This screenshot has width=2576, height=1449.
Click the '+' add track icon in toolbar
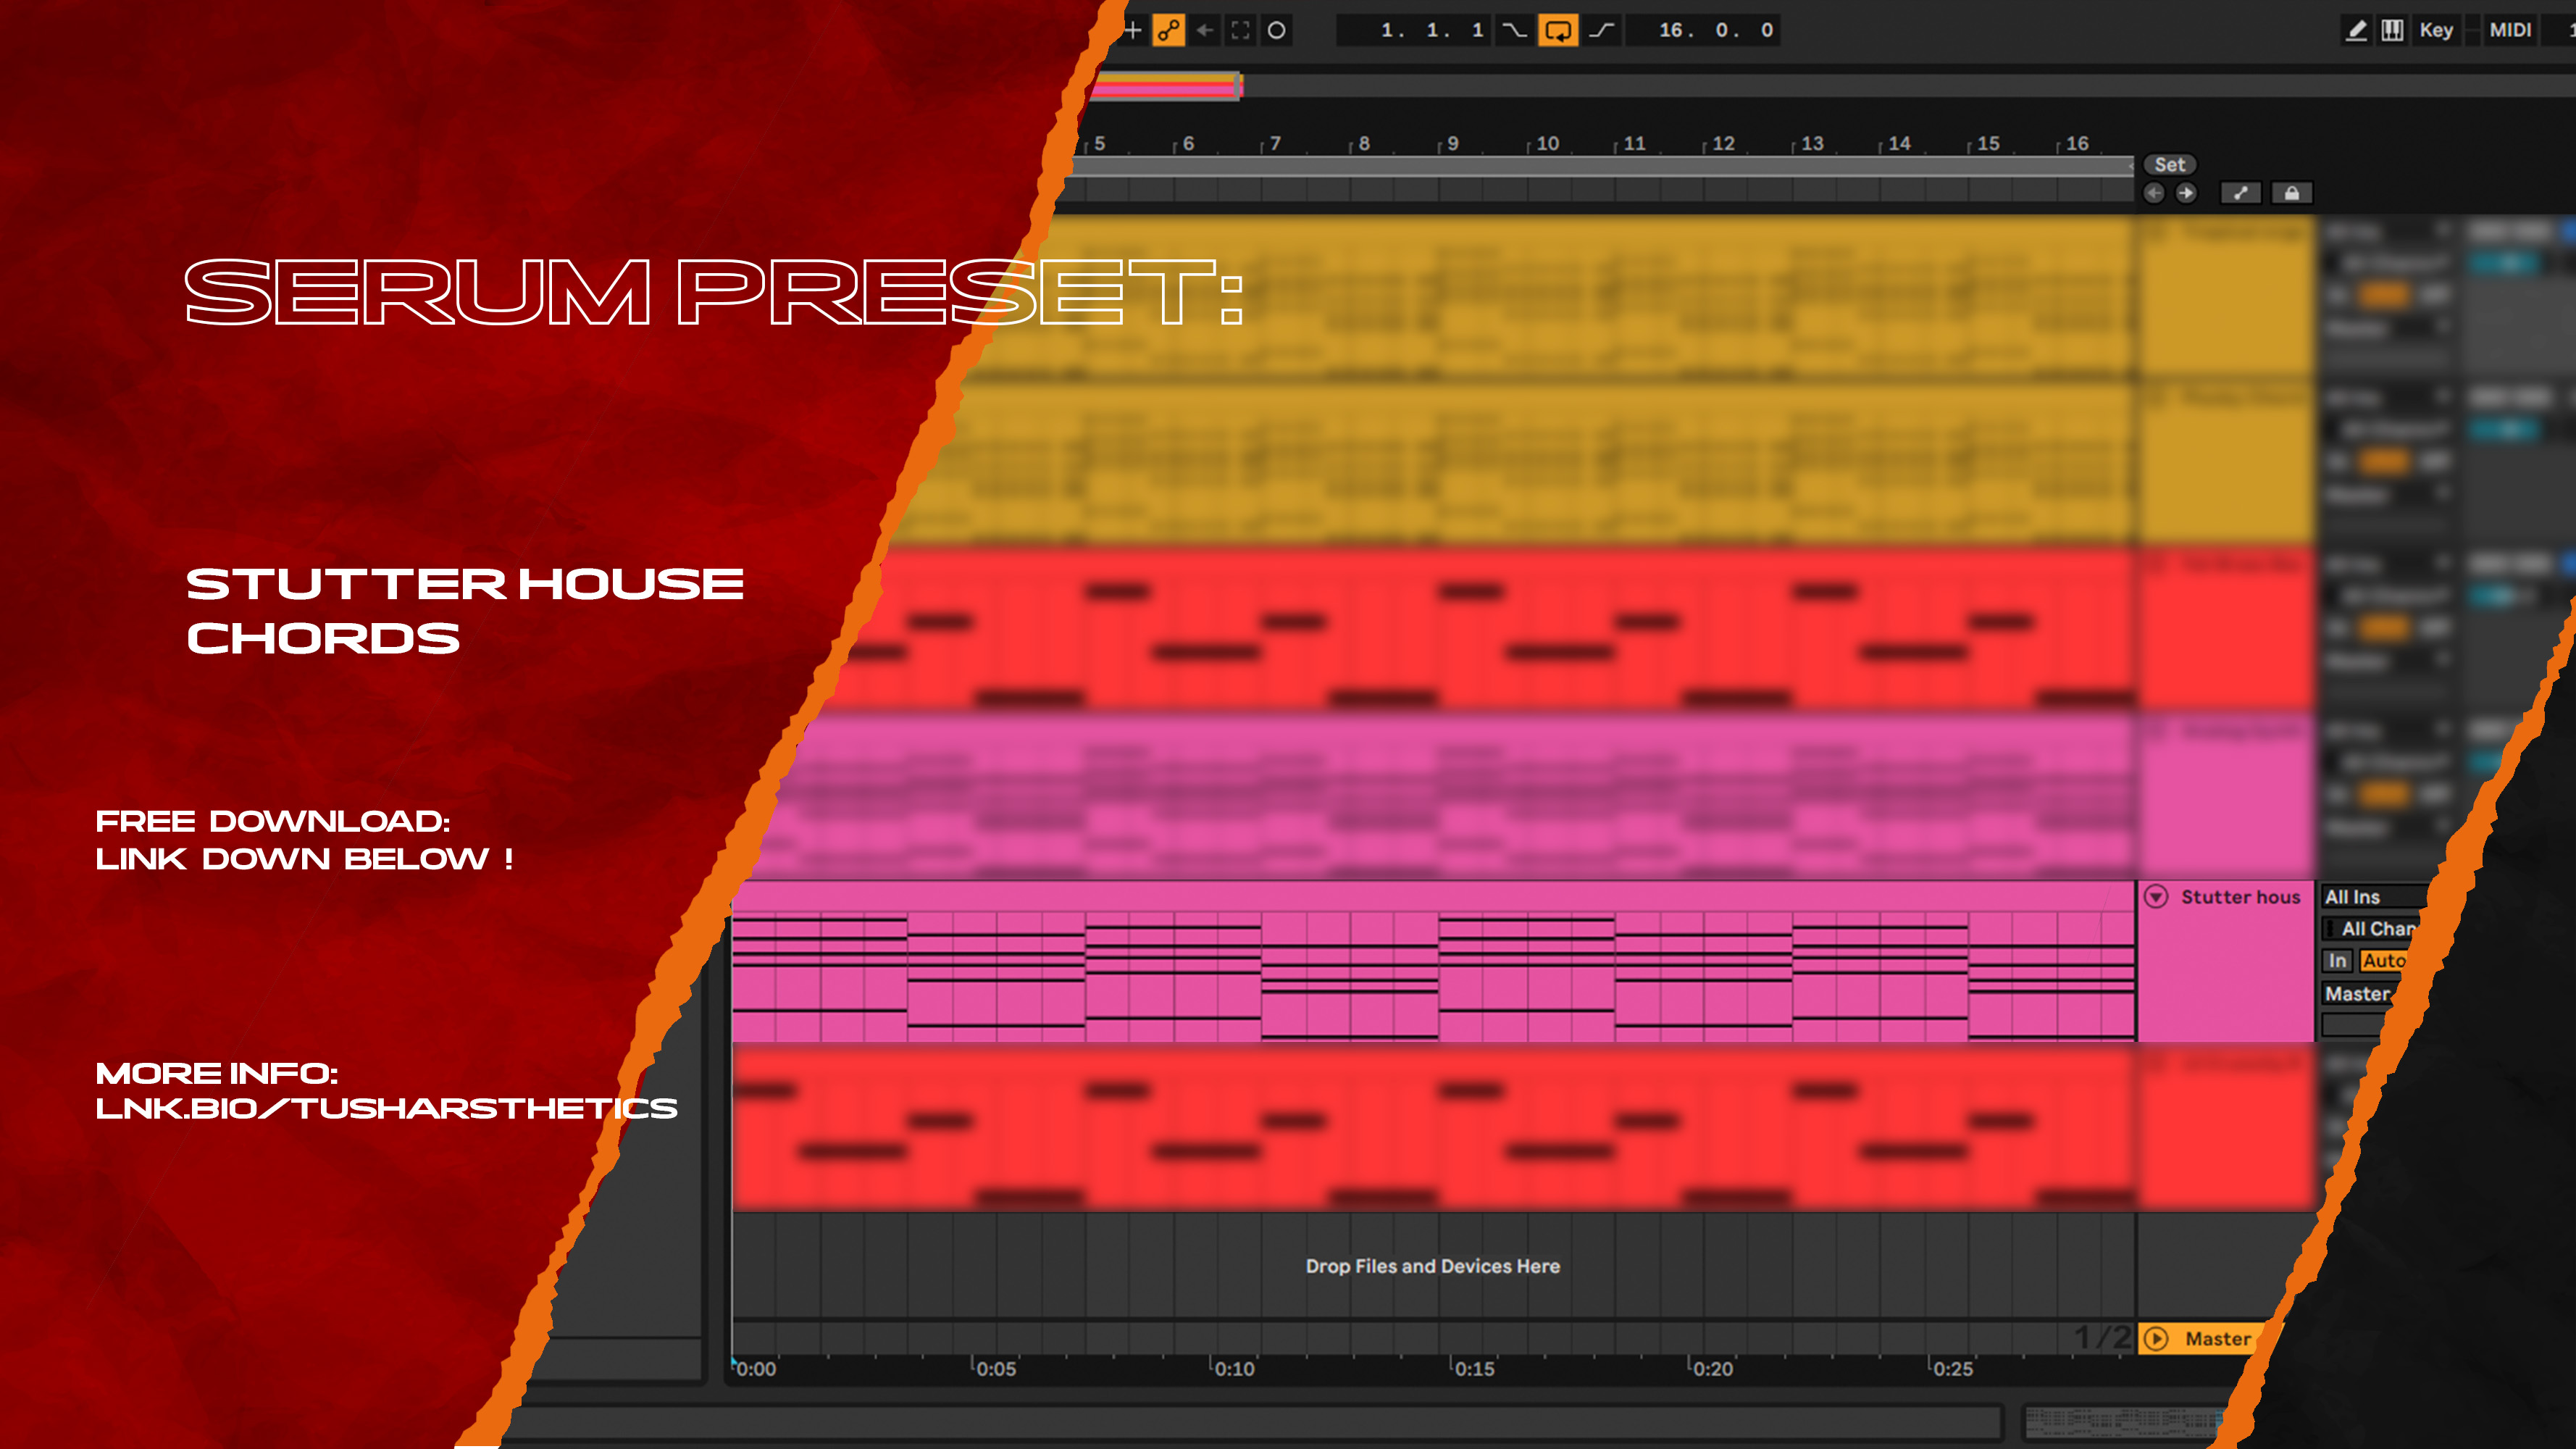[x=1134, y=30]
